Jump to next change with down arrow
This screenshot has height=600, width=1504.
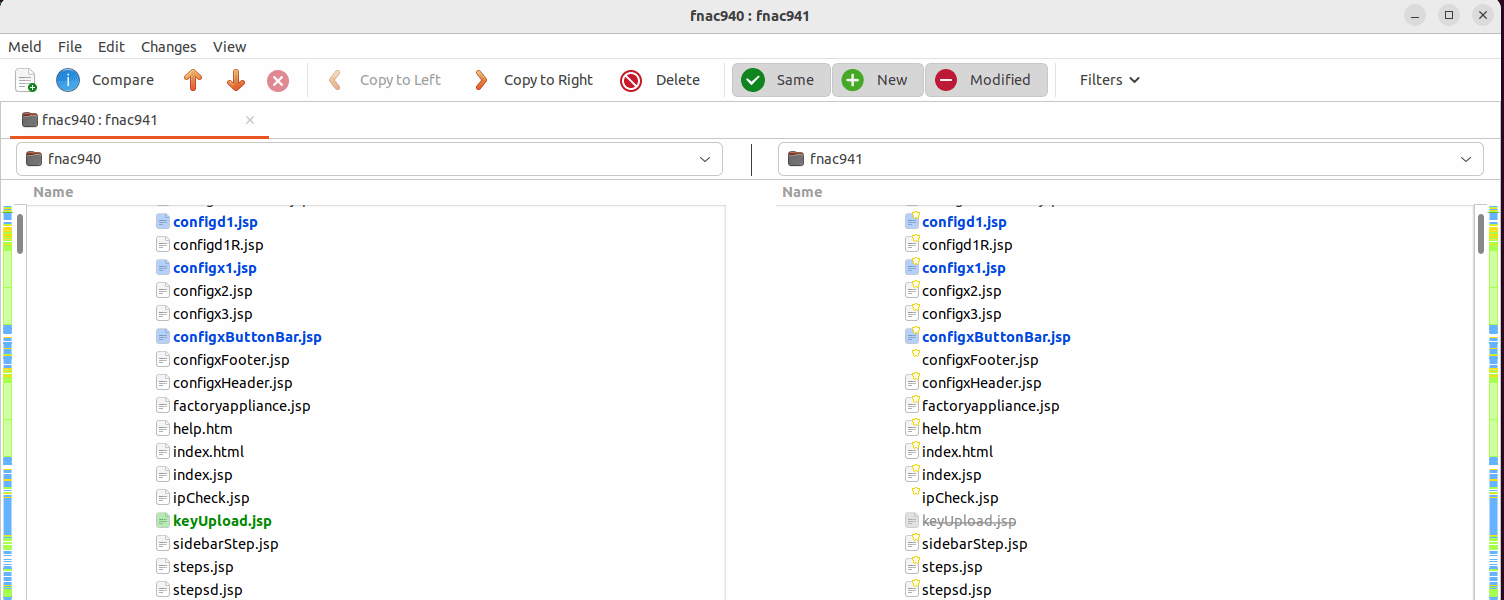click(x=236, y=80)
